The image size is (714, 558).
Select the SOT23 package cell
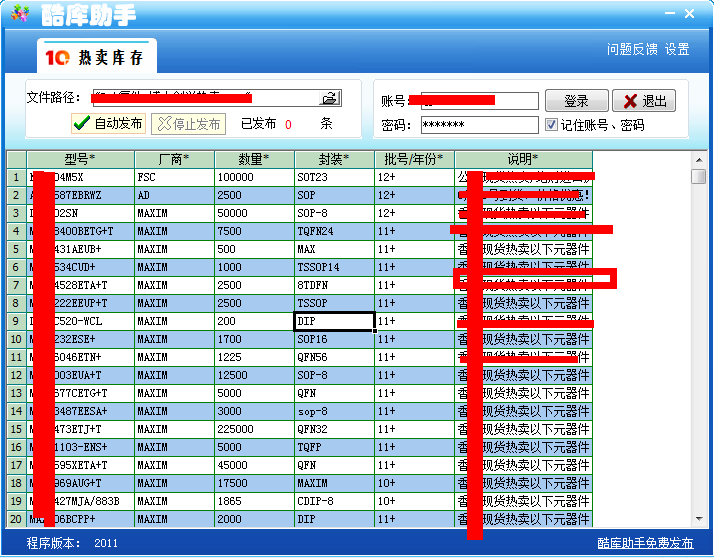point(334,177)
